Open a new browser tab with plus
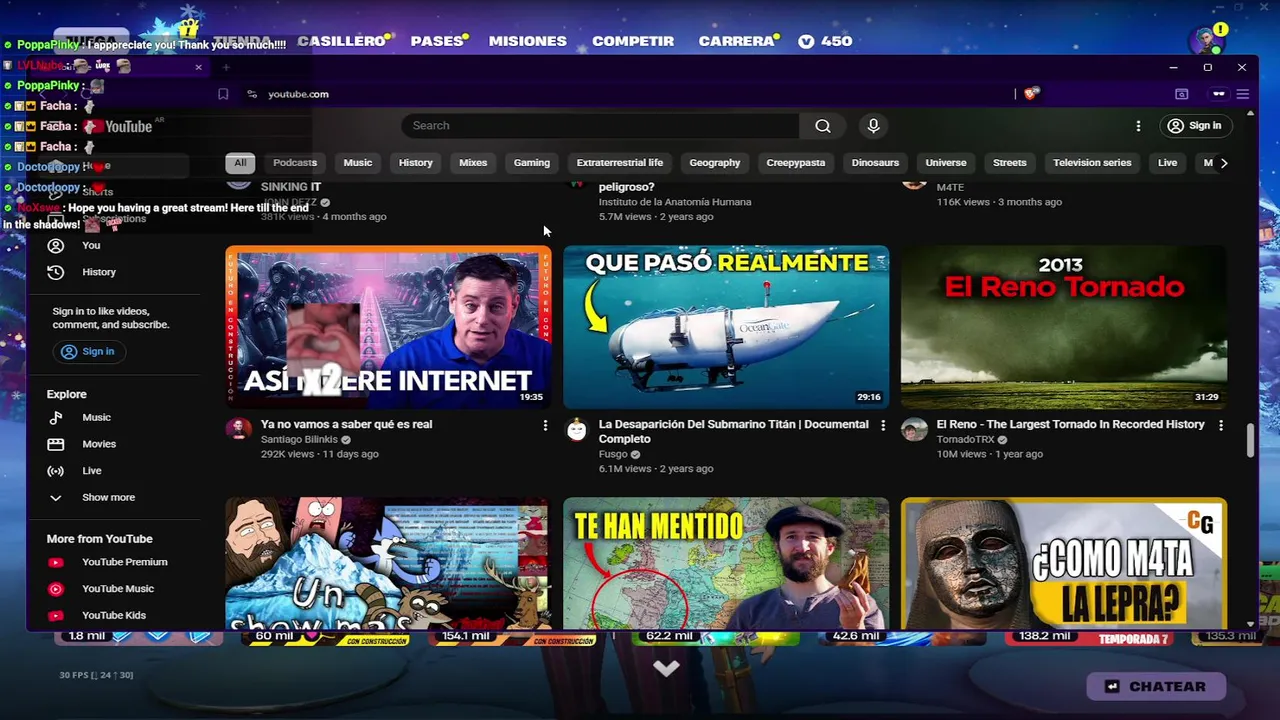Image resolution: width=1280 pixels, height=720 pixels. click(227, 67)
